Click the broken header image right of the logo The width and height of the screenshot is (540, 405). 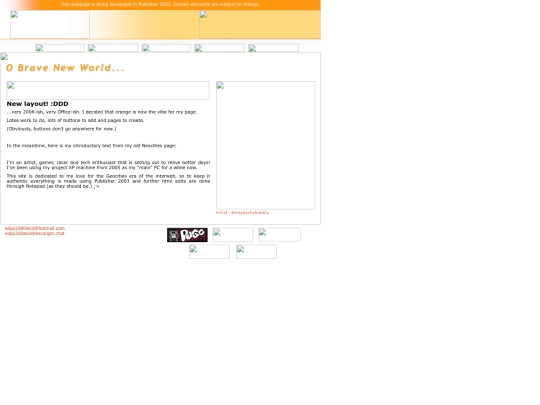pos(260,24)
